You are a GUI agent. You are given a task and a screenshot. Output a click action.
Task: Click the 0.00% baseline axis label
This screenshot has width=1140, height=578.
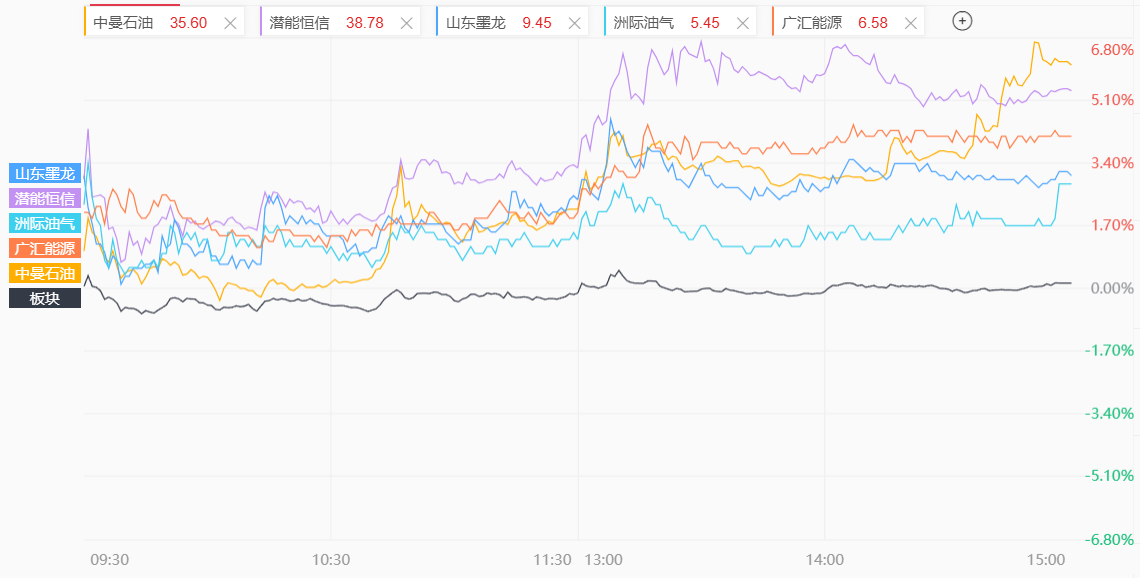[x=1113, y=288]
